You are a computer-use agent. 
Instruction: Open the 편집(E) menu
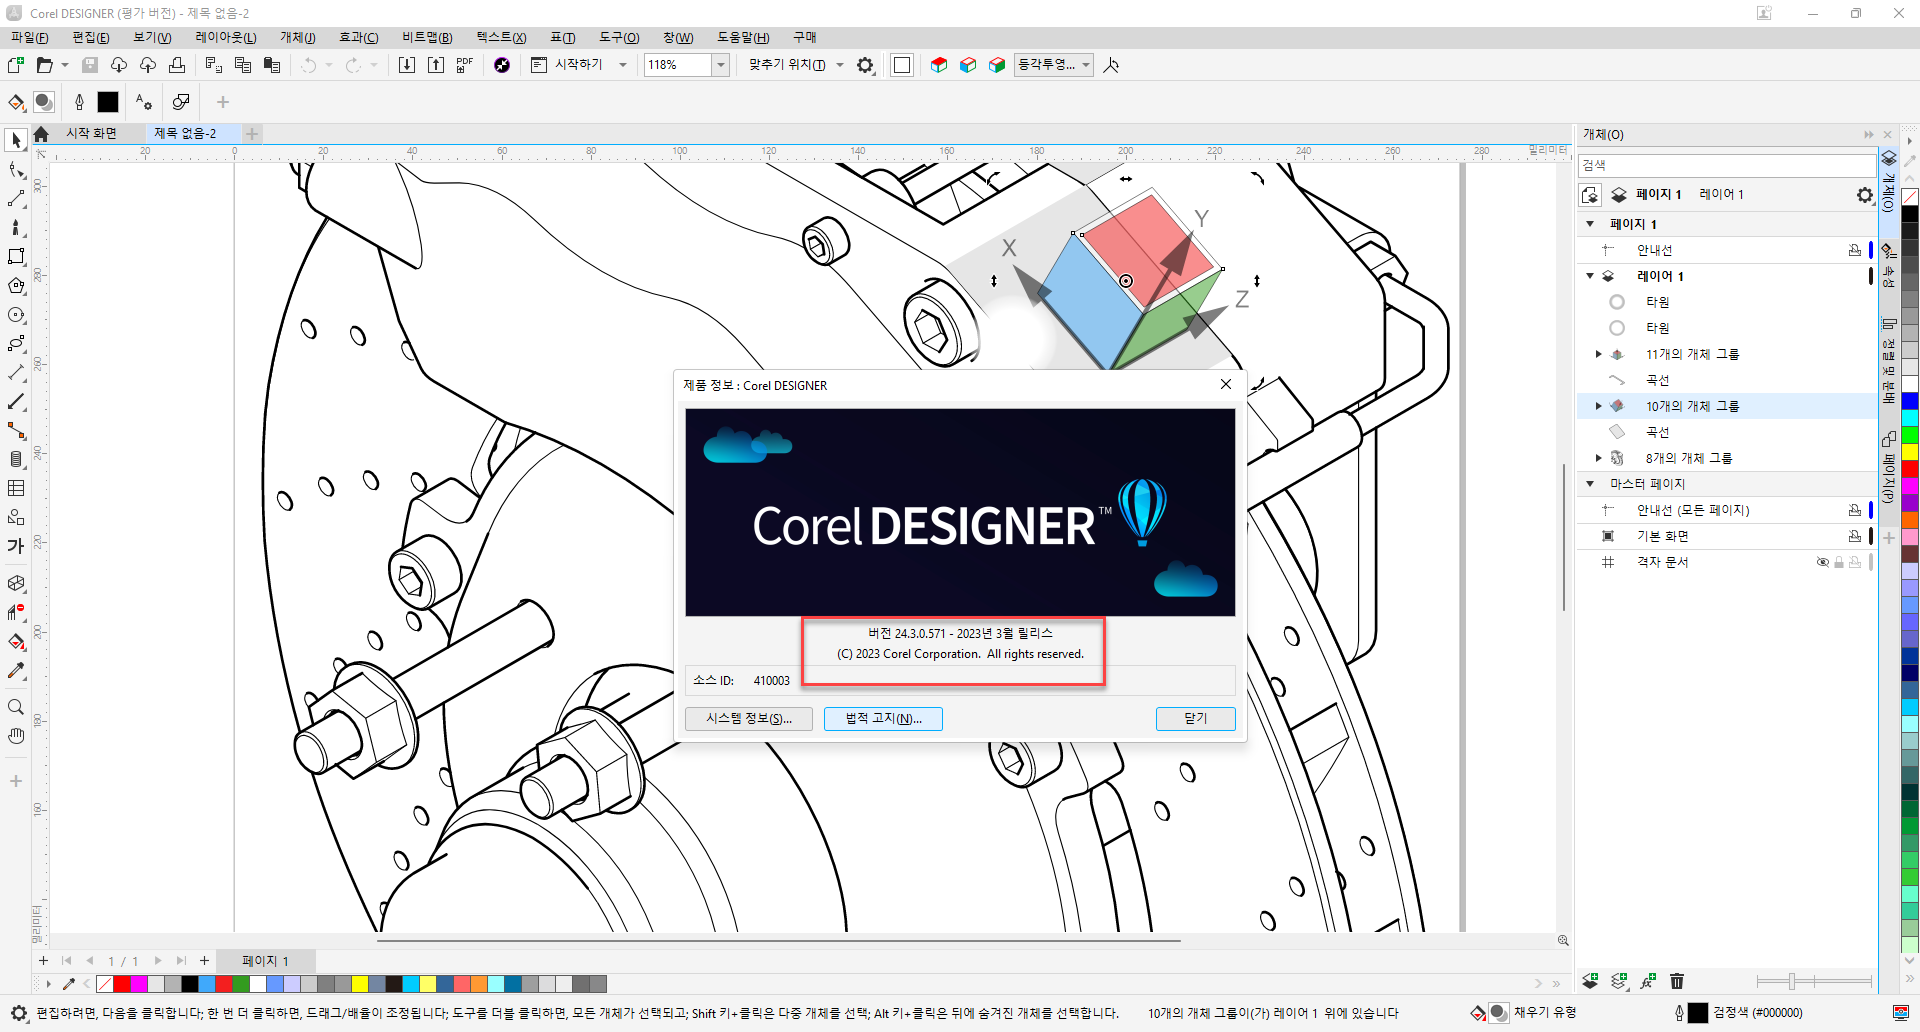(x=91, y=38)
